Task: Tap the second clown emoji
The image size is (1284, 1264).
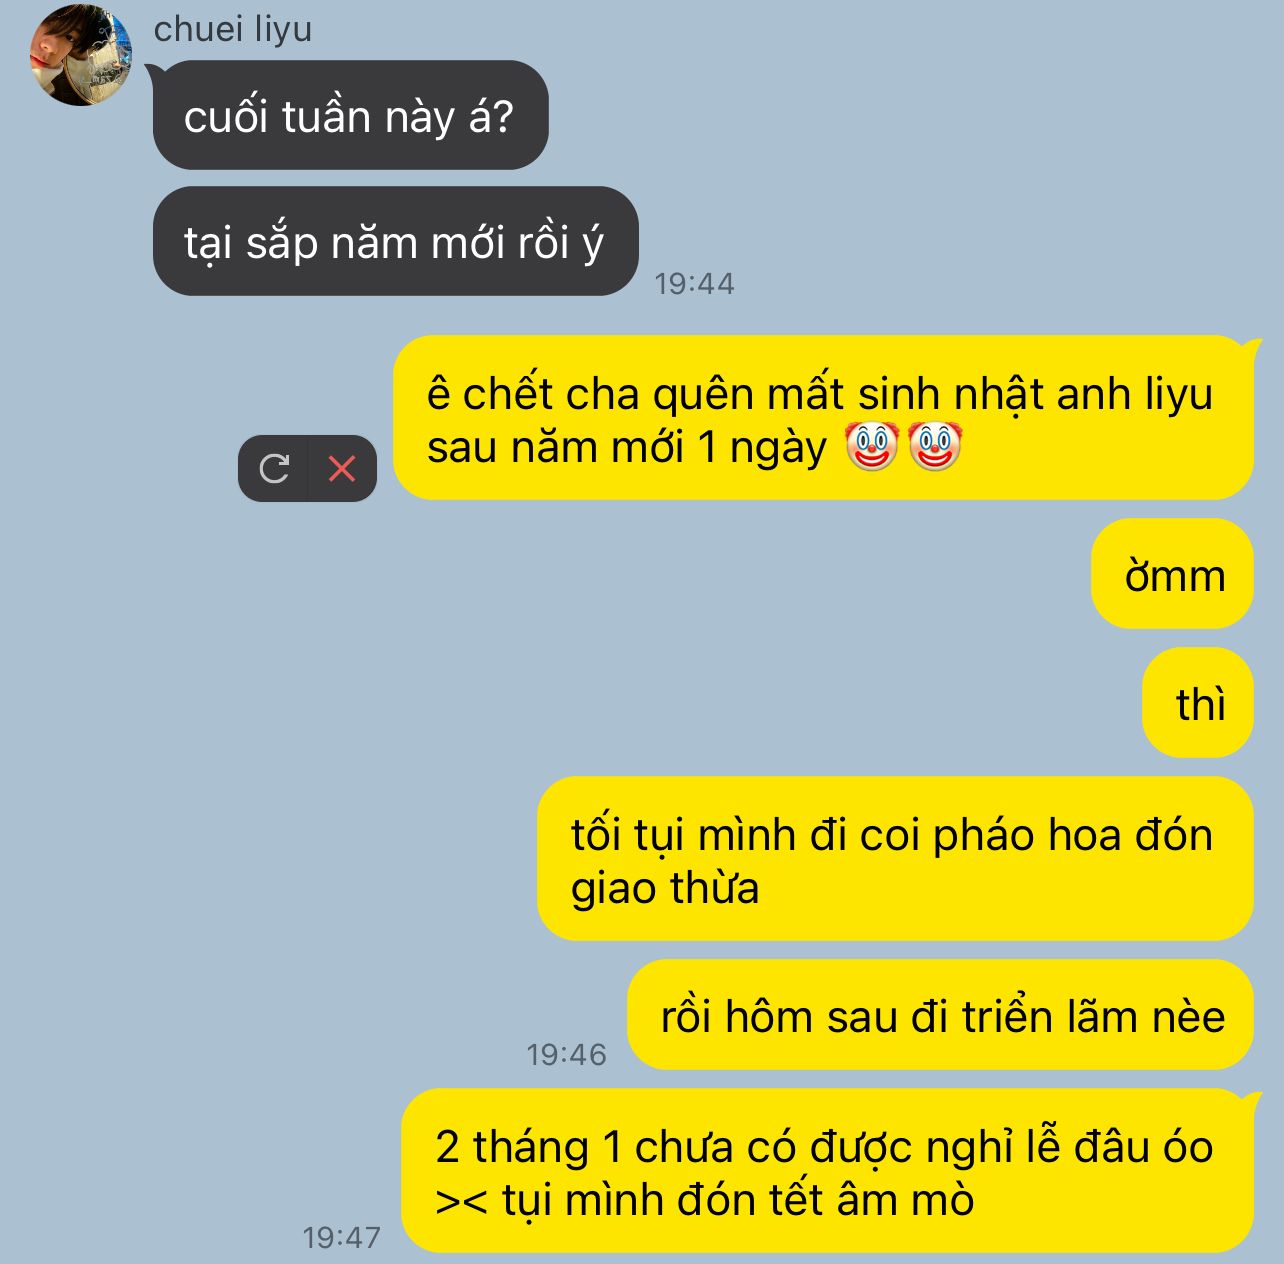Action: tap(935, 446)
